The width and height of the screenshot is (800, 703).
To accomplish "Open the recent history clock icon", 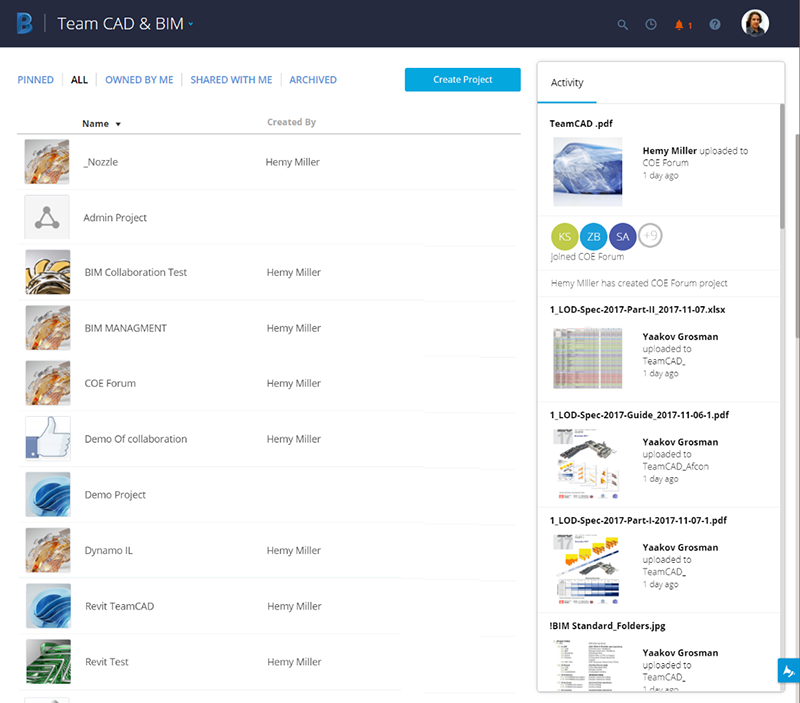I will pyautogui.click(x=651, y=24).
